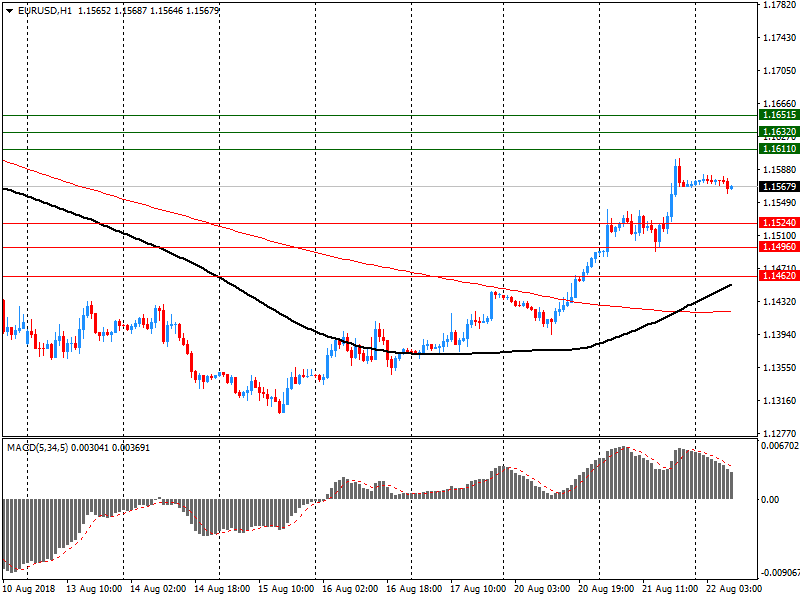Click the EURUSD,H1 chart title text
800x600 pixels.
coord(45,11)
